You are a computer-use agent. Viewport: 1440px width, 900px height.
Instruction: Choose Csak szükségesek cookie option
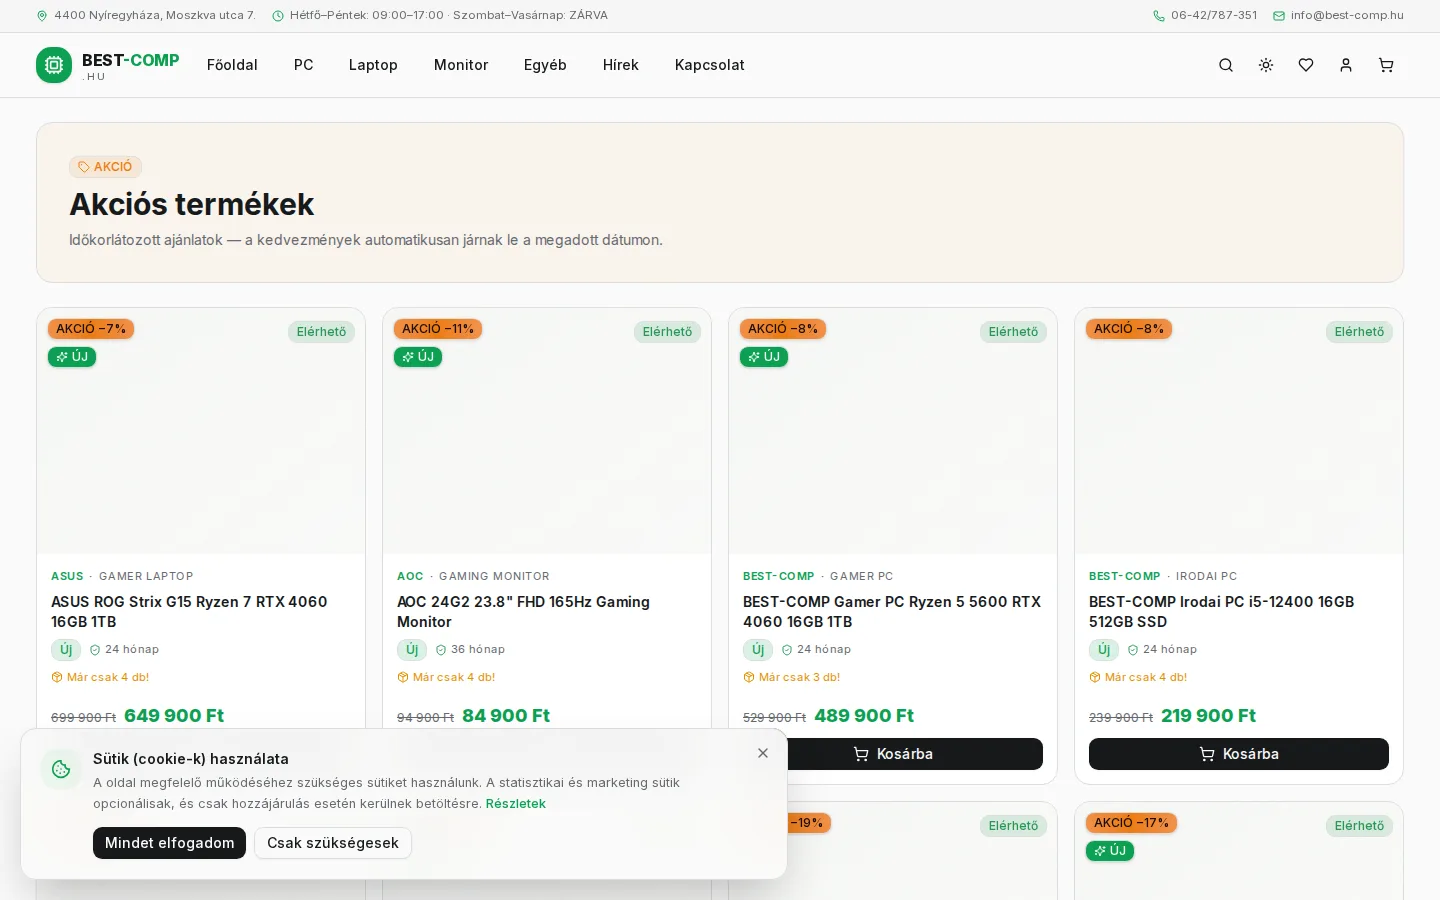tap(333, 843)
